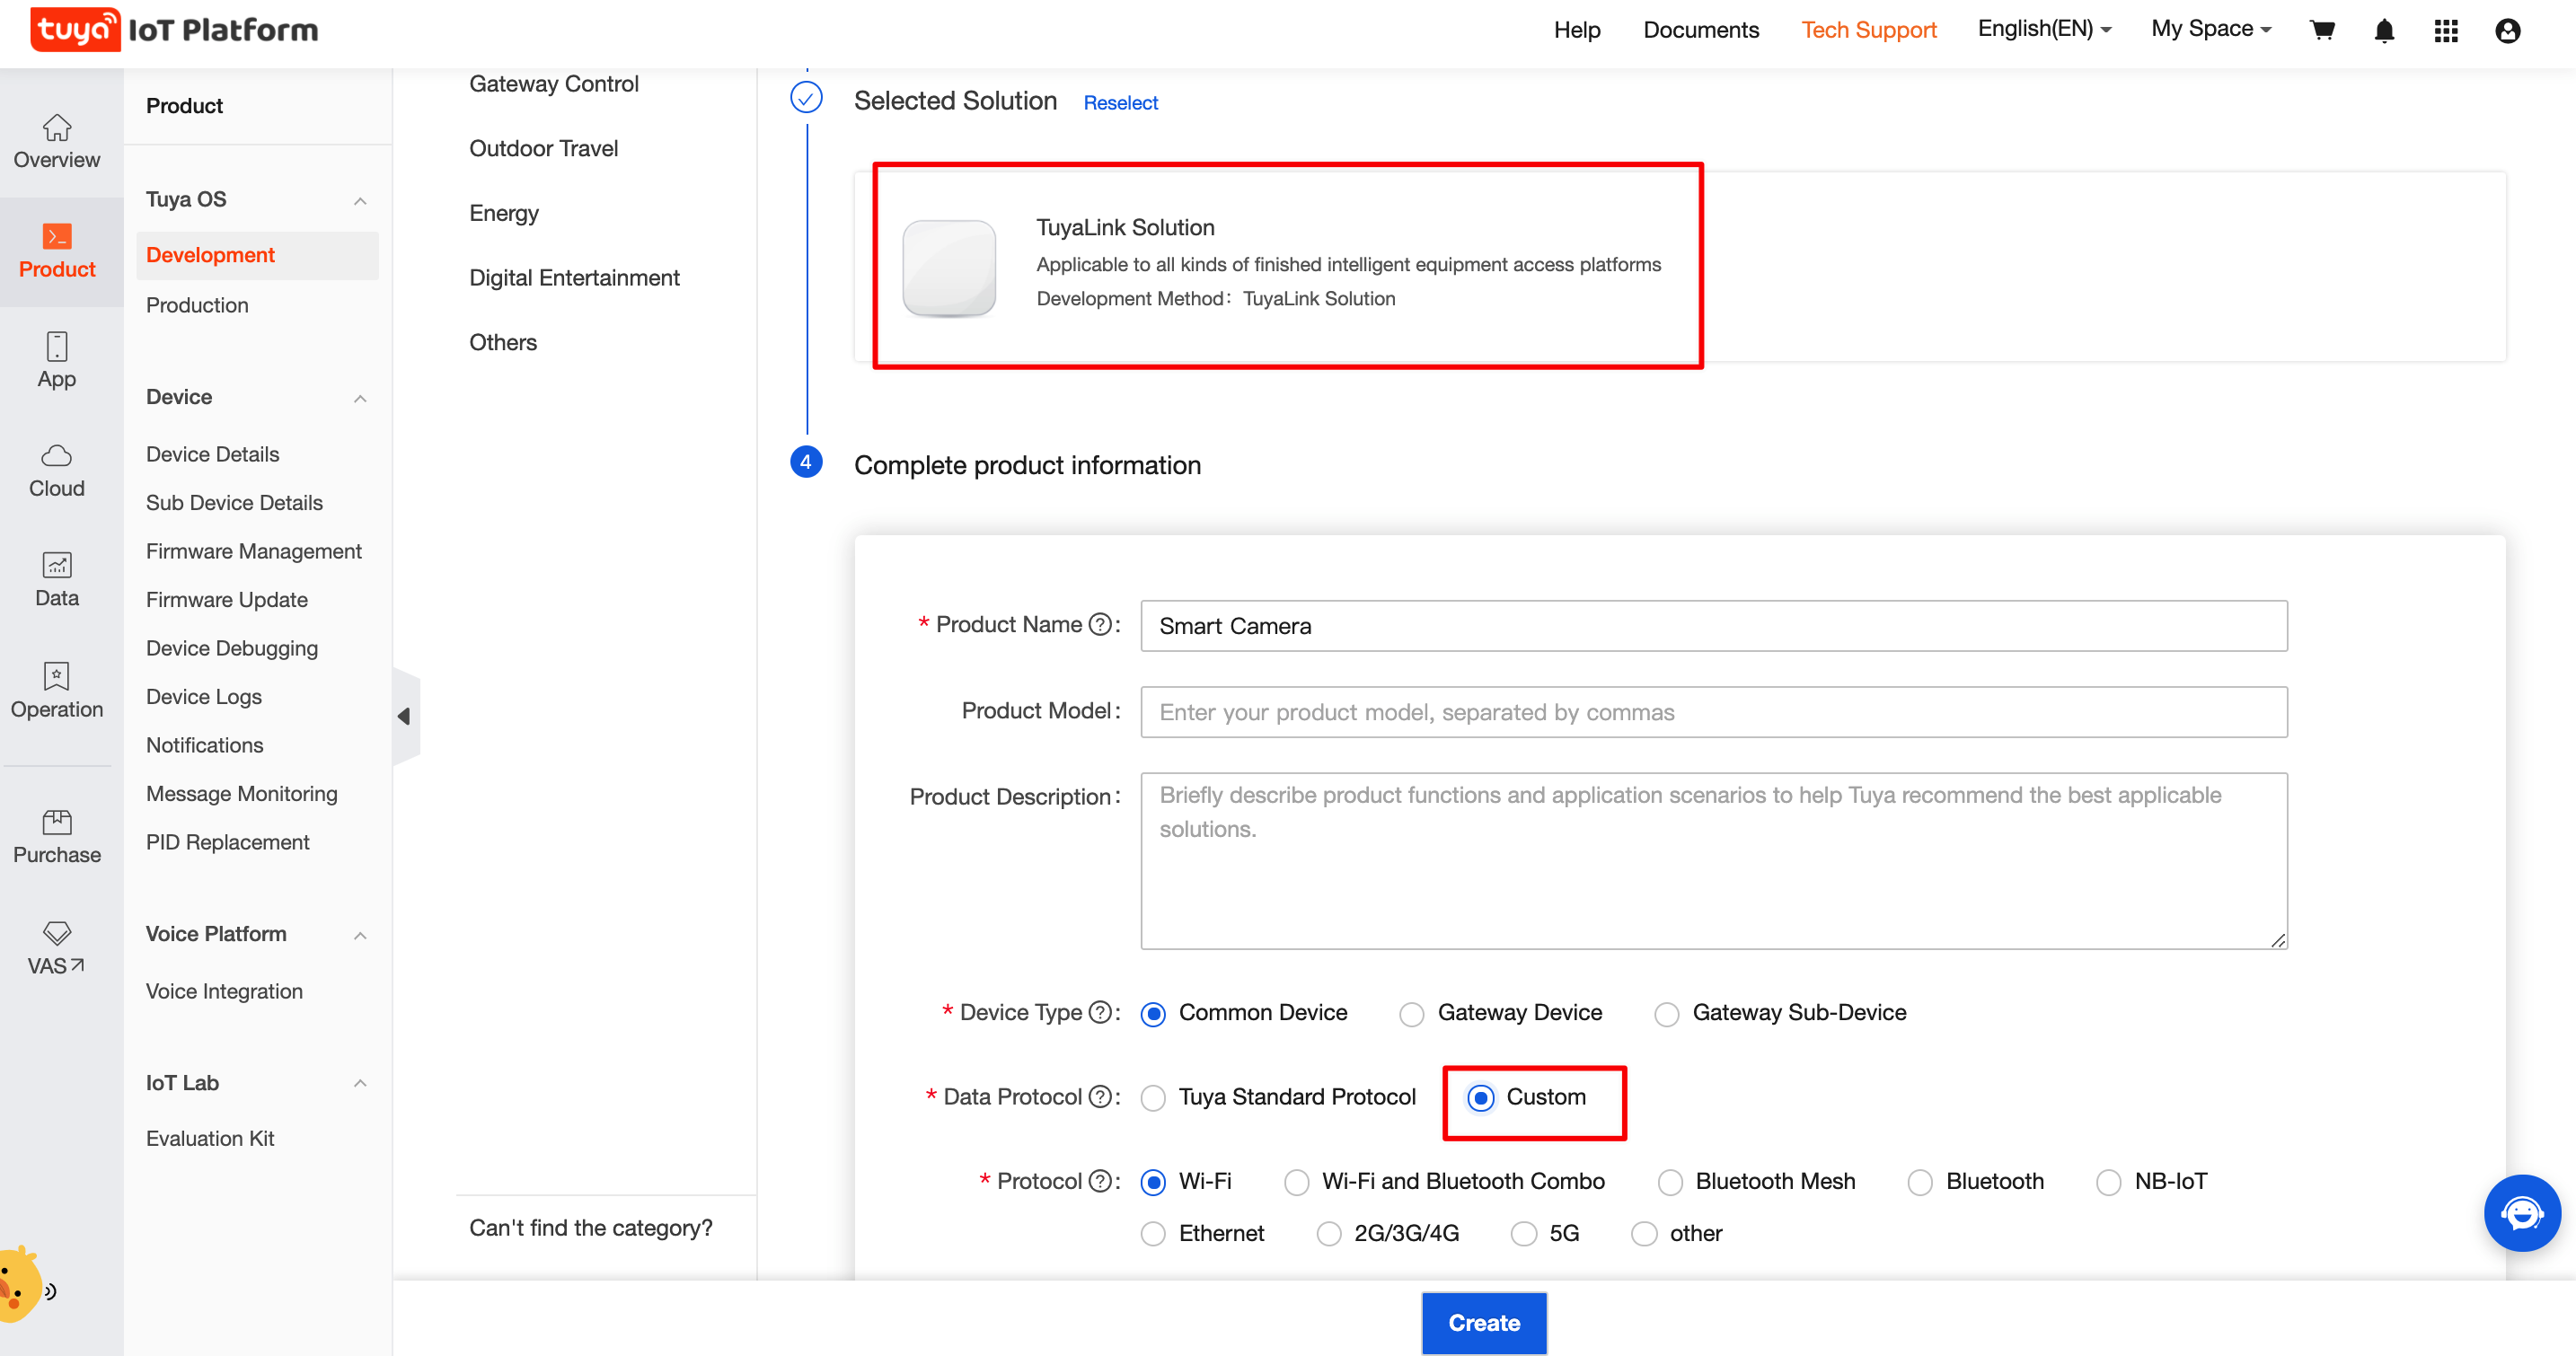Select Bluetooth Mesh as the protocol
The height and width of the screenshot is (1356, 2576).
coord(1670,1182)
